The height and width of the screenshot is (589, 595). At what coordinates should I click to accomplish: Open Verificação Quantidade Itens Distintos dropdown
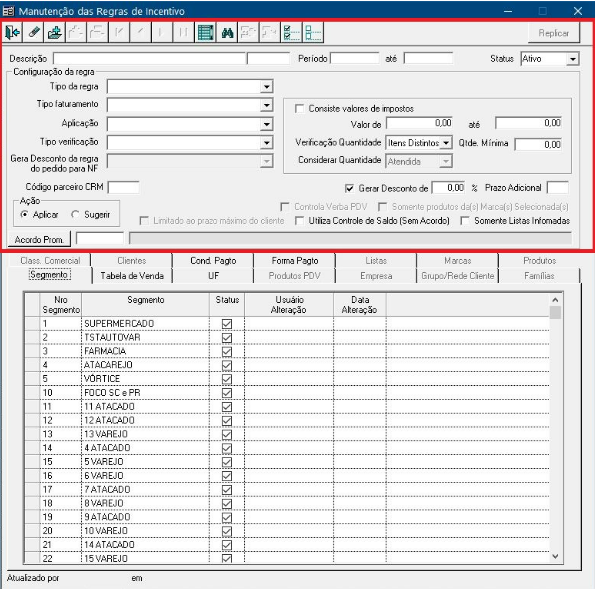pyautogui.click(x=446, y=143)
